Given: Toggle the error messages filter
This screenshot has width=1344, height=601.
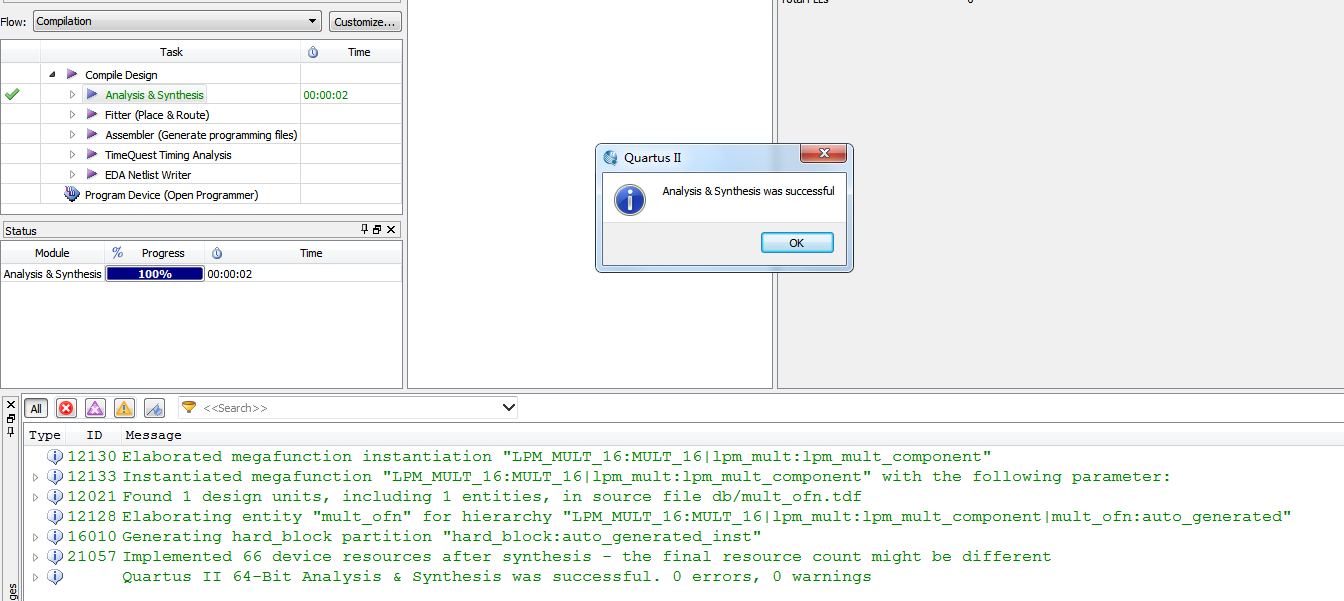Looking at the screenshot, I should click(66, 408).
